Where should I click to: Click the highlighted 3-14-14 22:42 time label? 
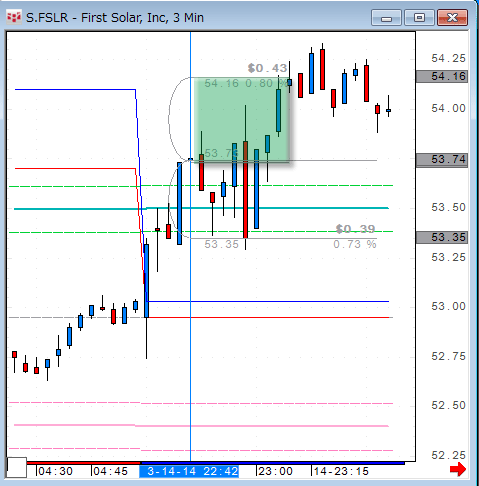[x=189, y=471]
